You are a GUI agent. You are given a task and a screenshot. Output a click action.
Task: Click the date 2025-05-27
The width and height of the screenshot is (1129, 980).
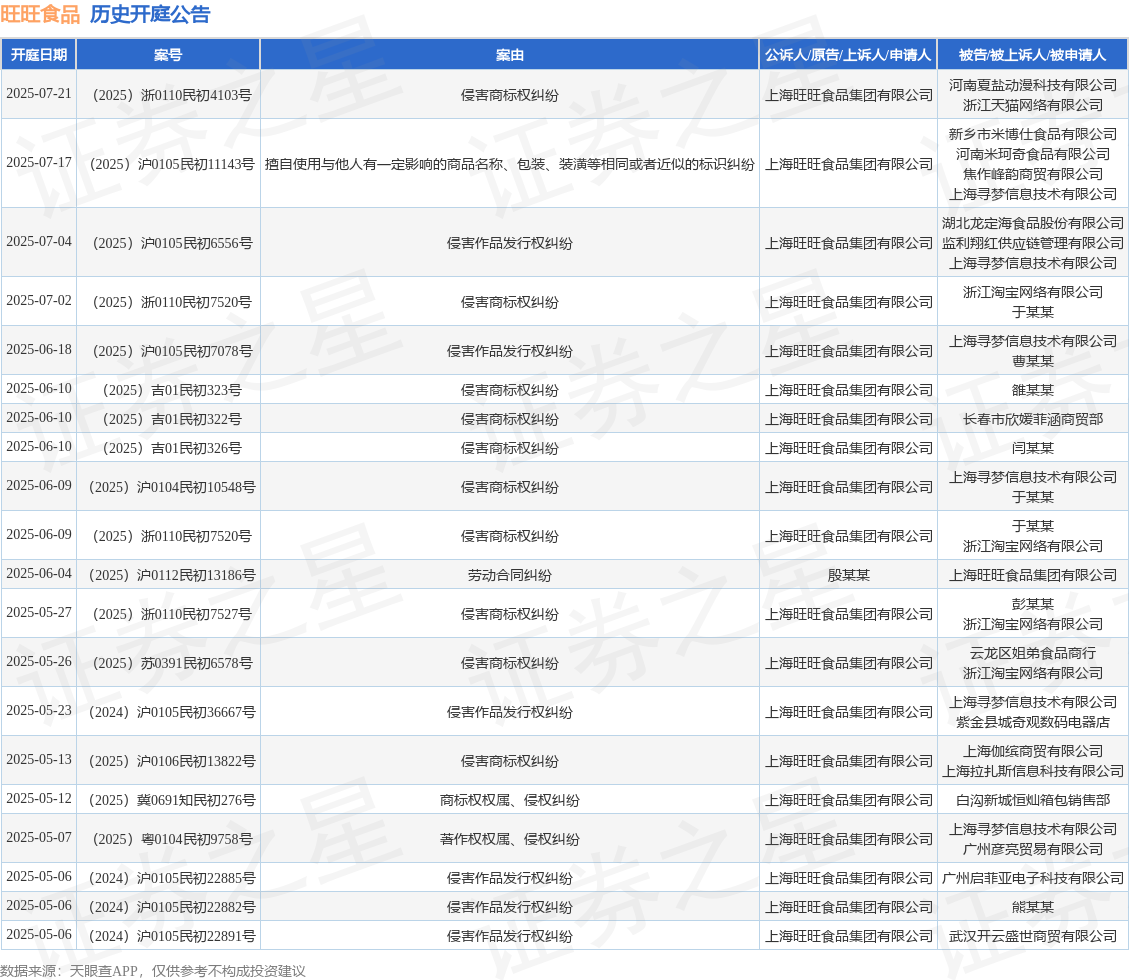pyautogui.click(x=39, y=612)
